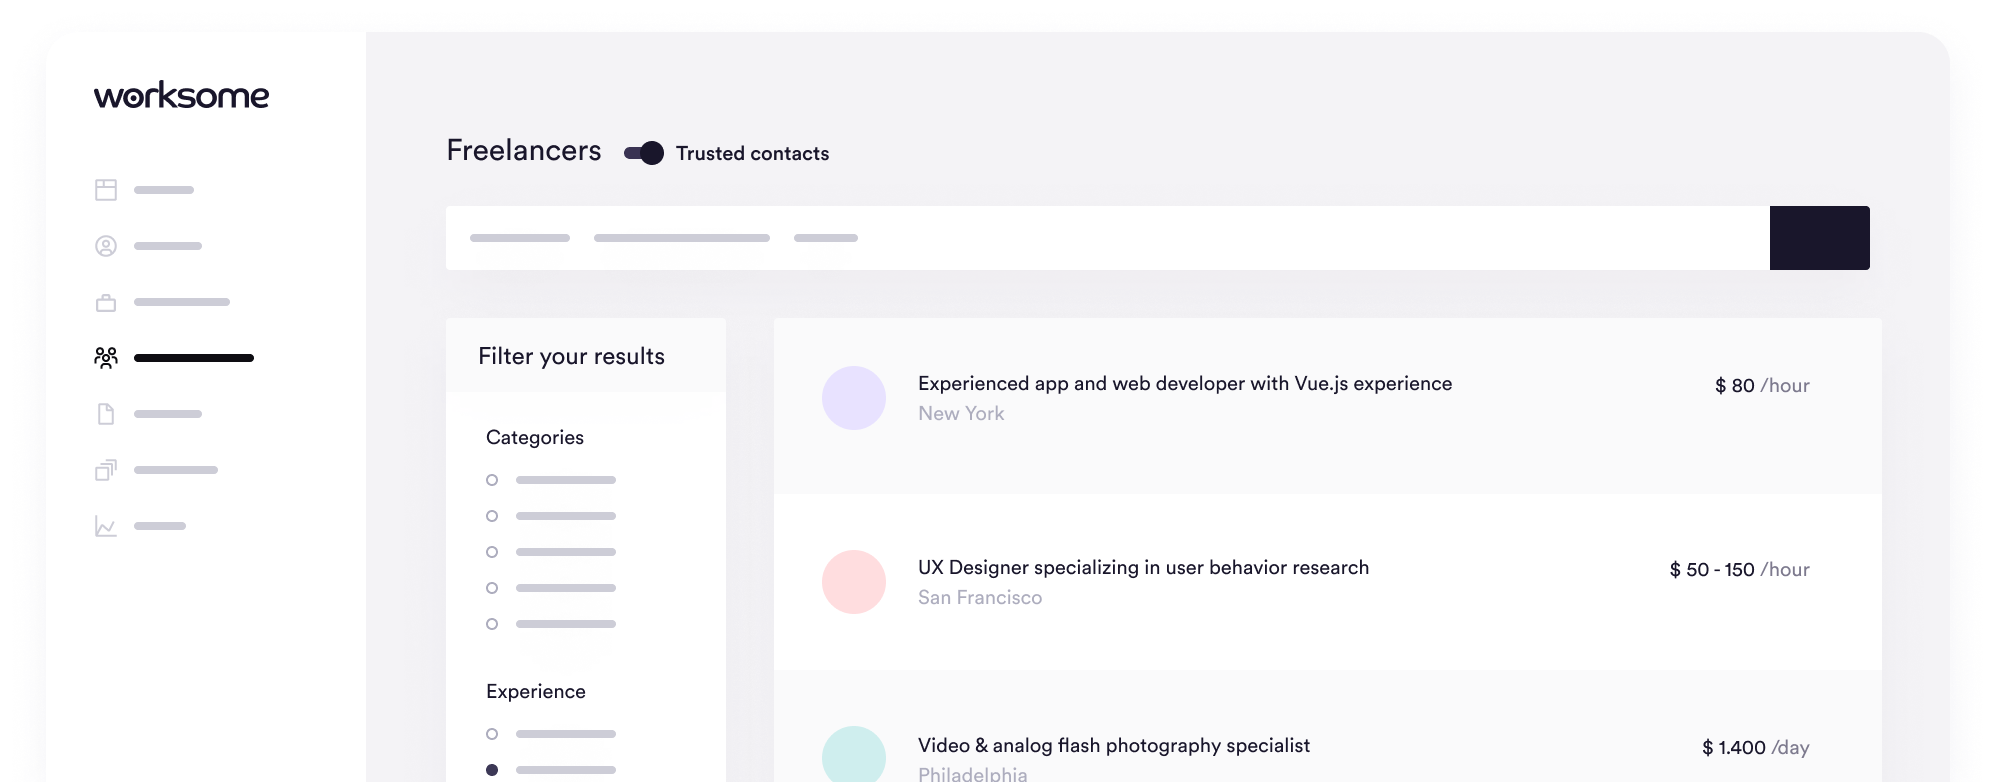1996x782 pixels.
Task: Open the Vue.js developer freelancer listing
Action: pos(1184,384)
